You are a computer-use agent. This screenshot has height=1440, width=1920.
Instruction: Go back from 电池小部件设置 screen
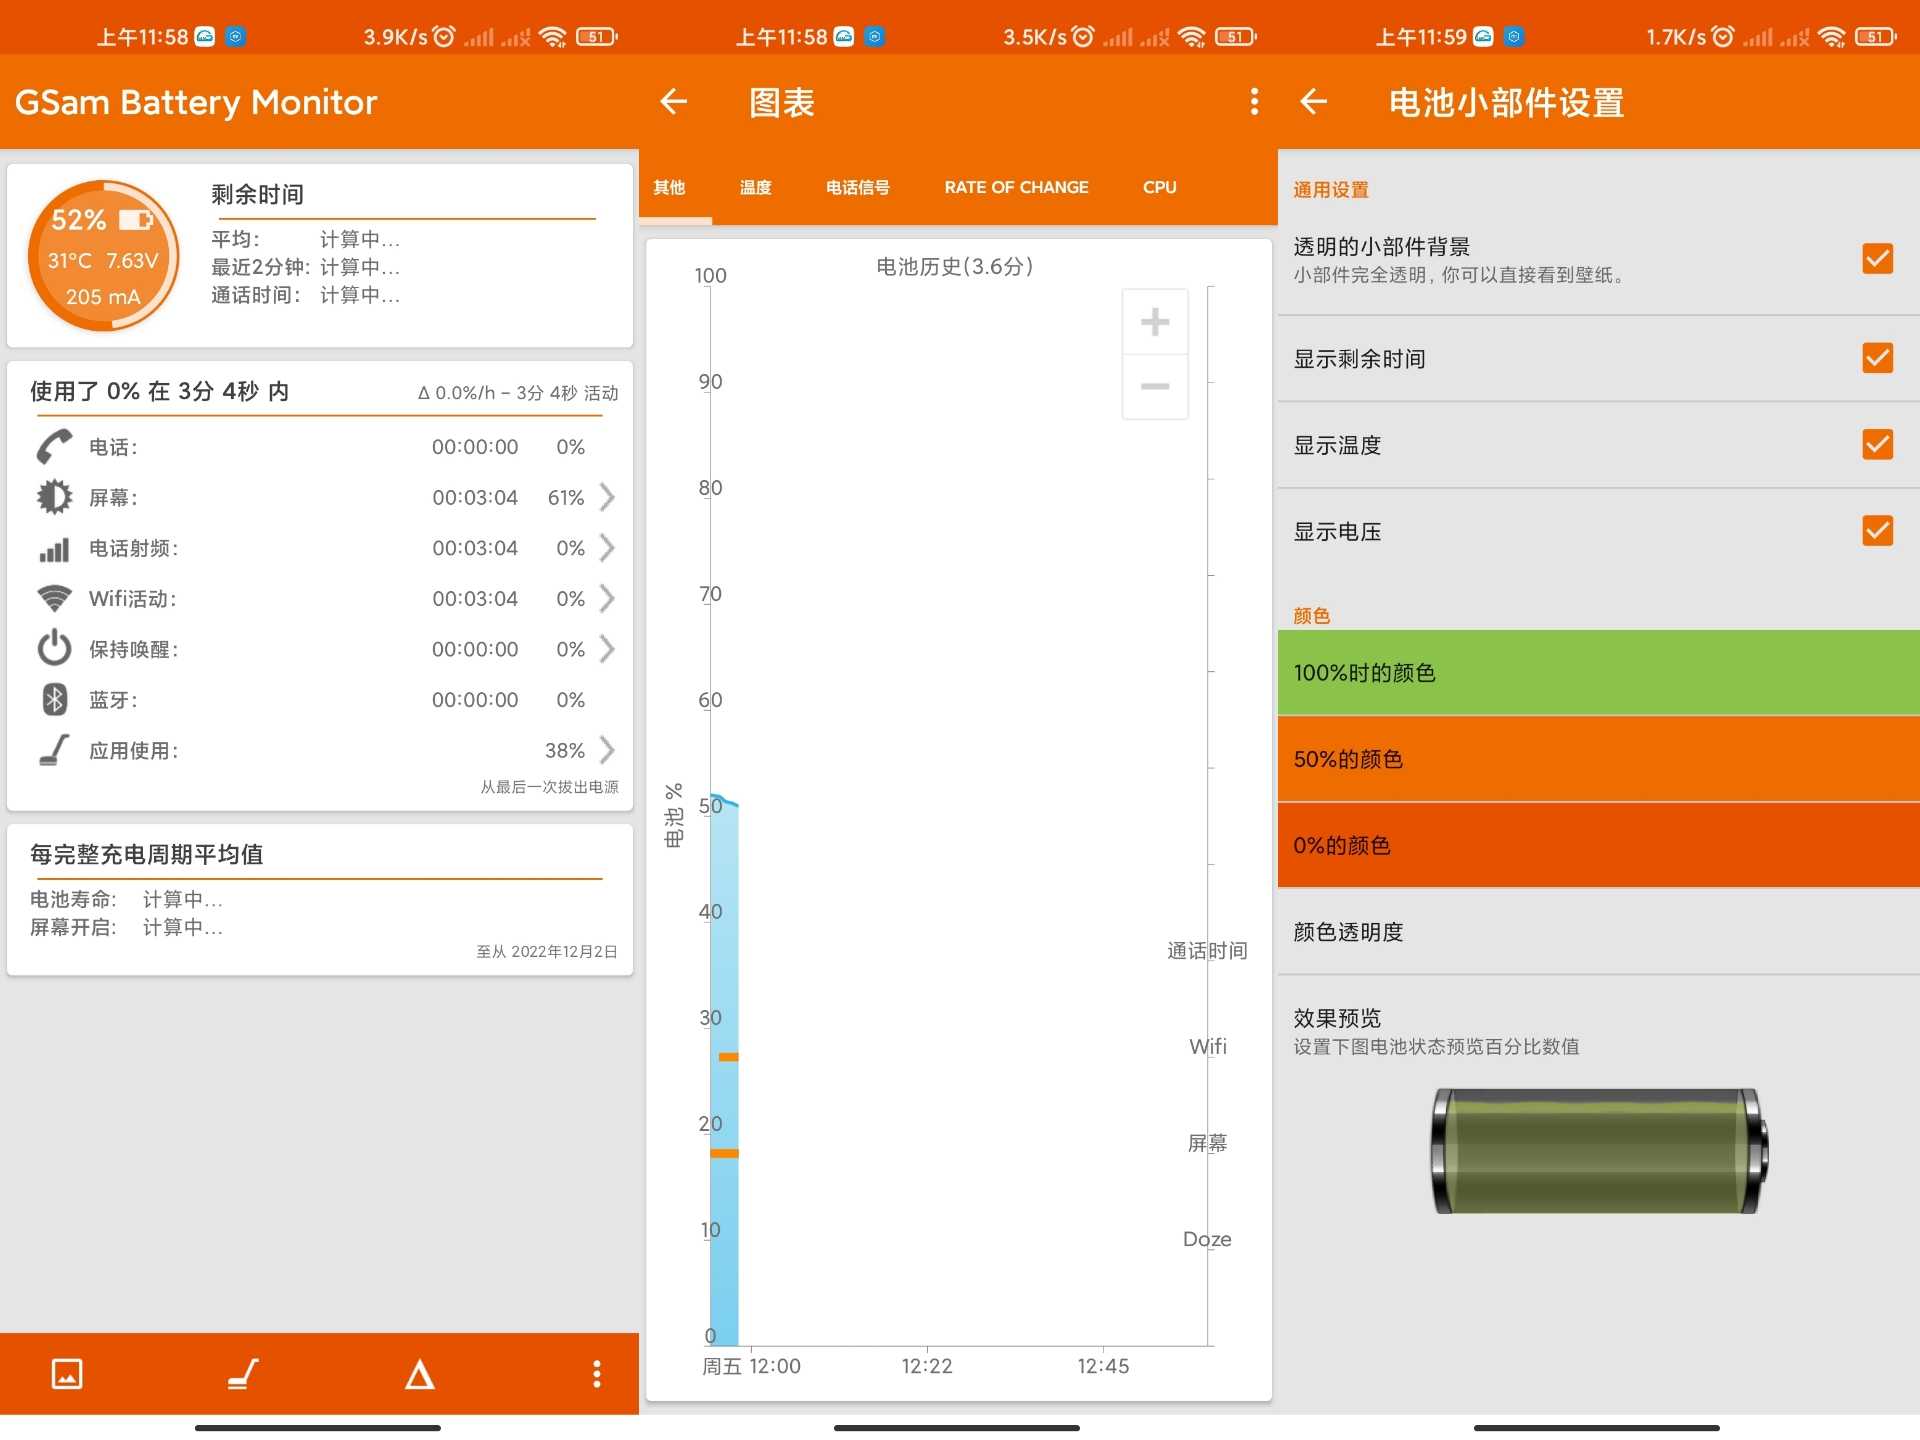[1313, 101]
